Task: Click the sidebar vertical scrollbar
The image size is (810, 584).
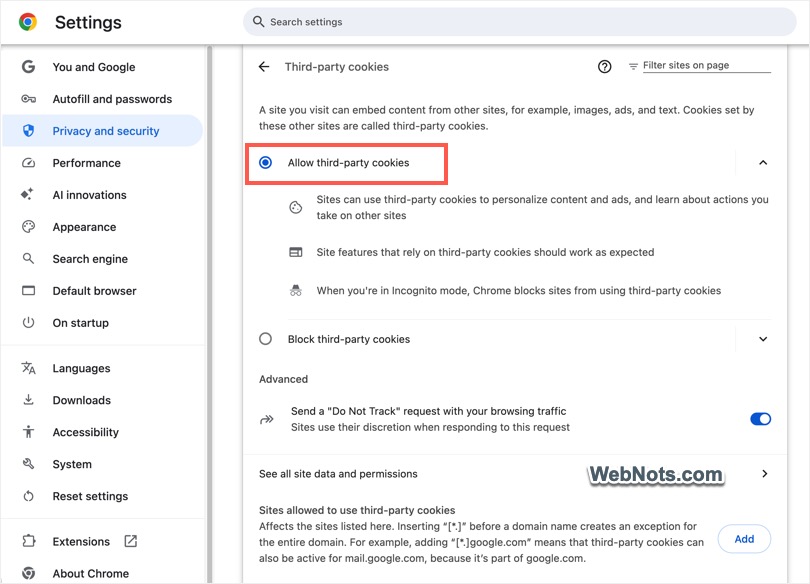Action: pos(209,314)
